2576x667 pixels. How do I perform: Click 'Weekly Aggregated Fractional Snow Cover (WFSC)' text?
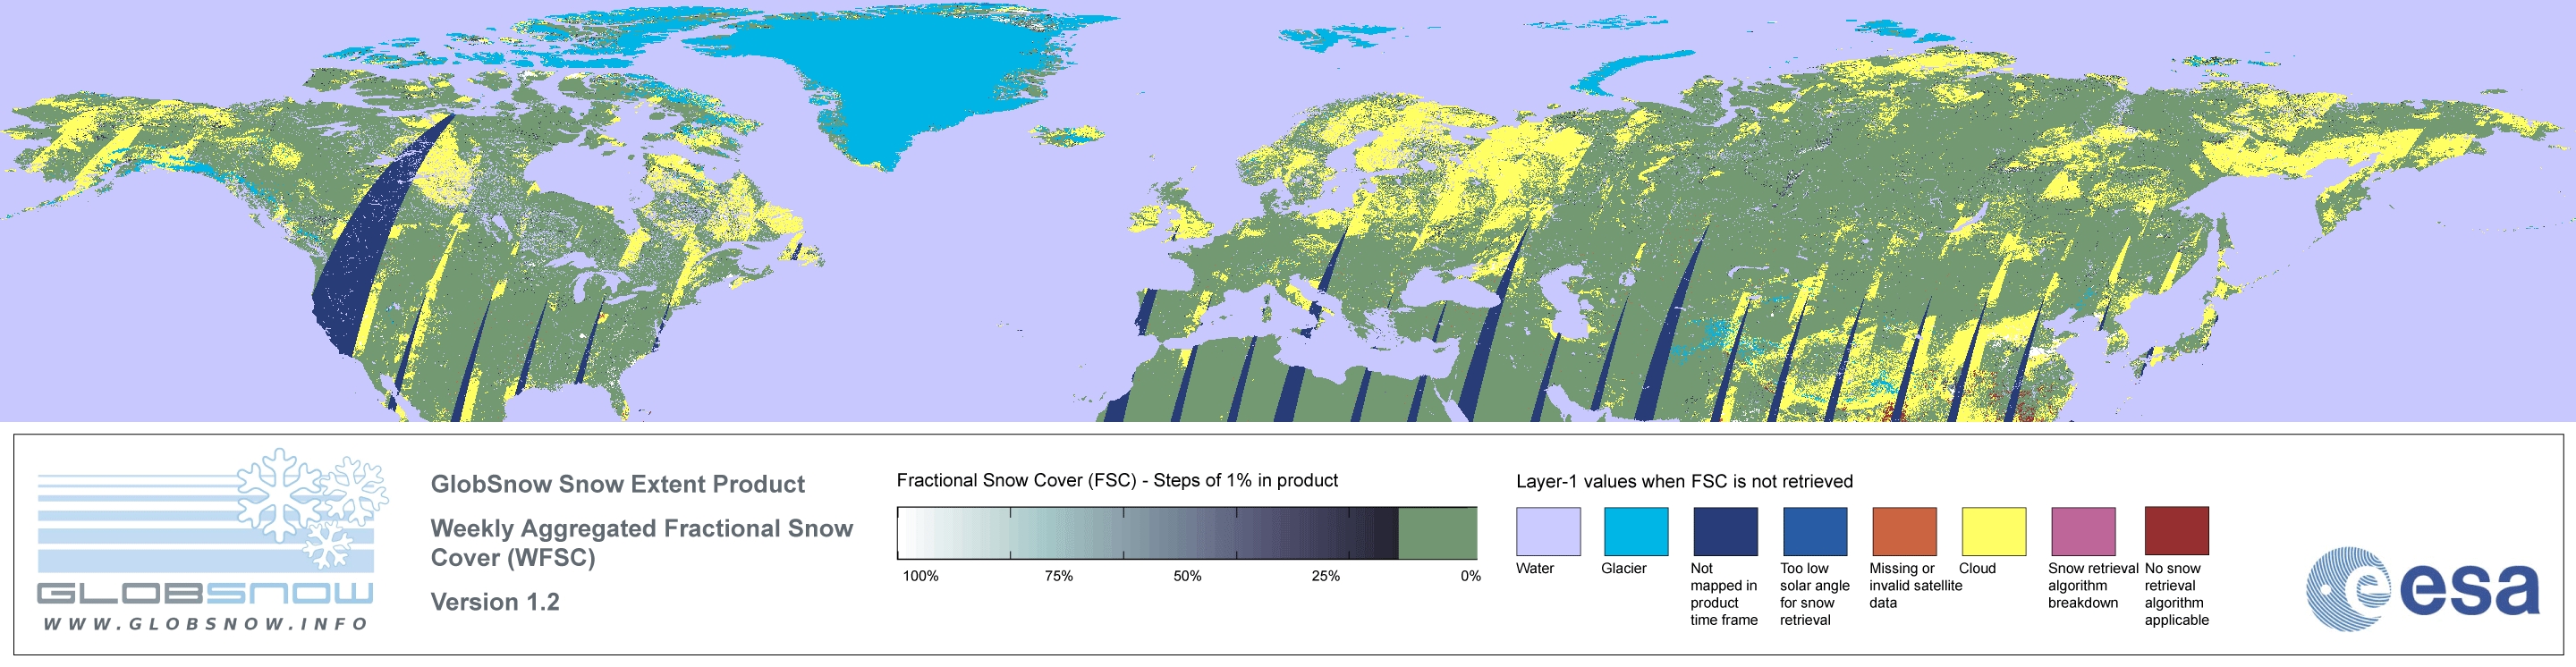coord(641,543)
